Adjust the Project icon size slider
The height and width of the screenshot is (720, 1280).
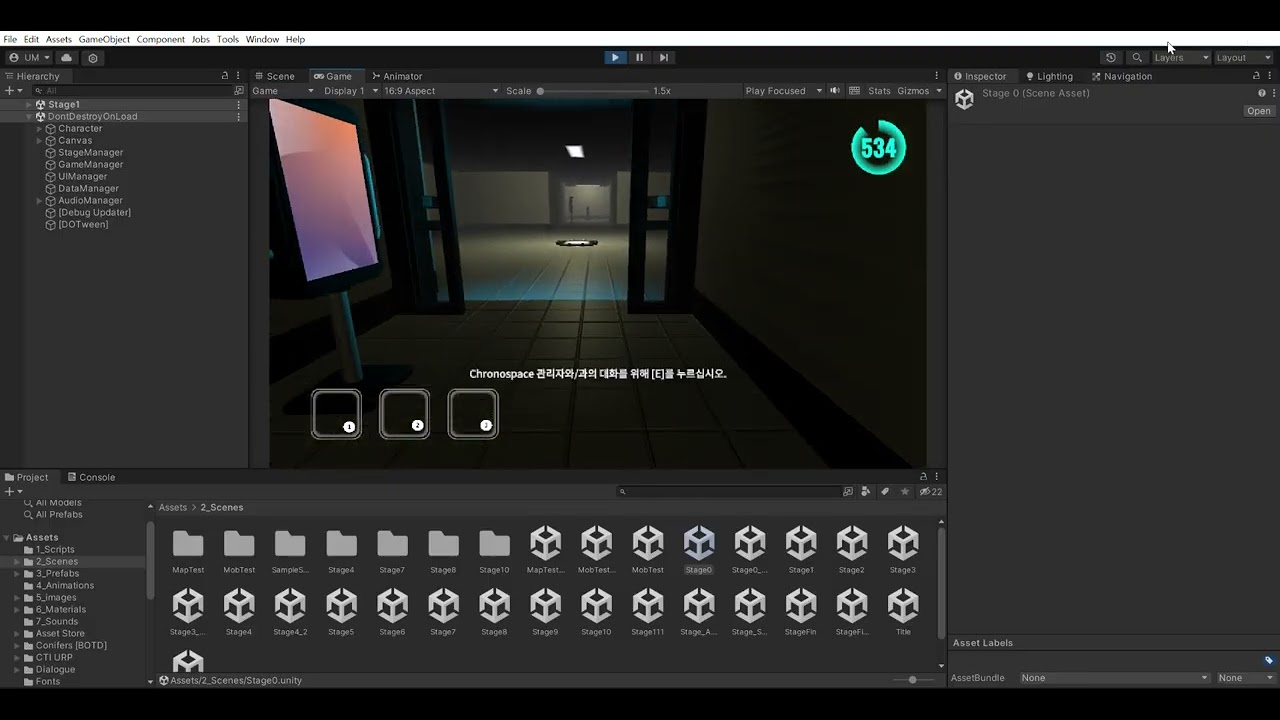[x=912, y=680]
